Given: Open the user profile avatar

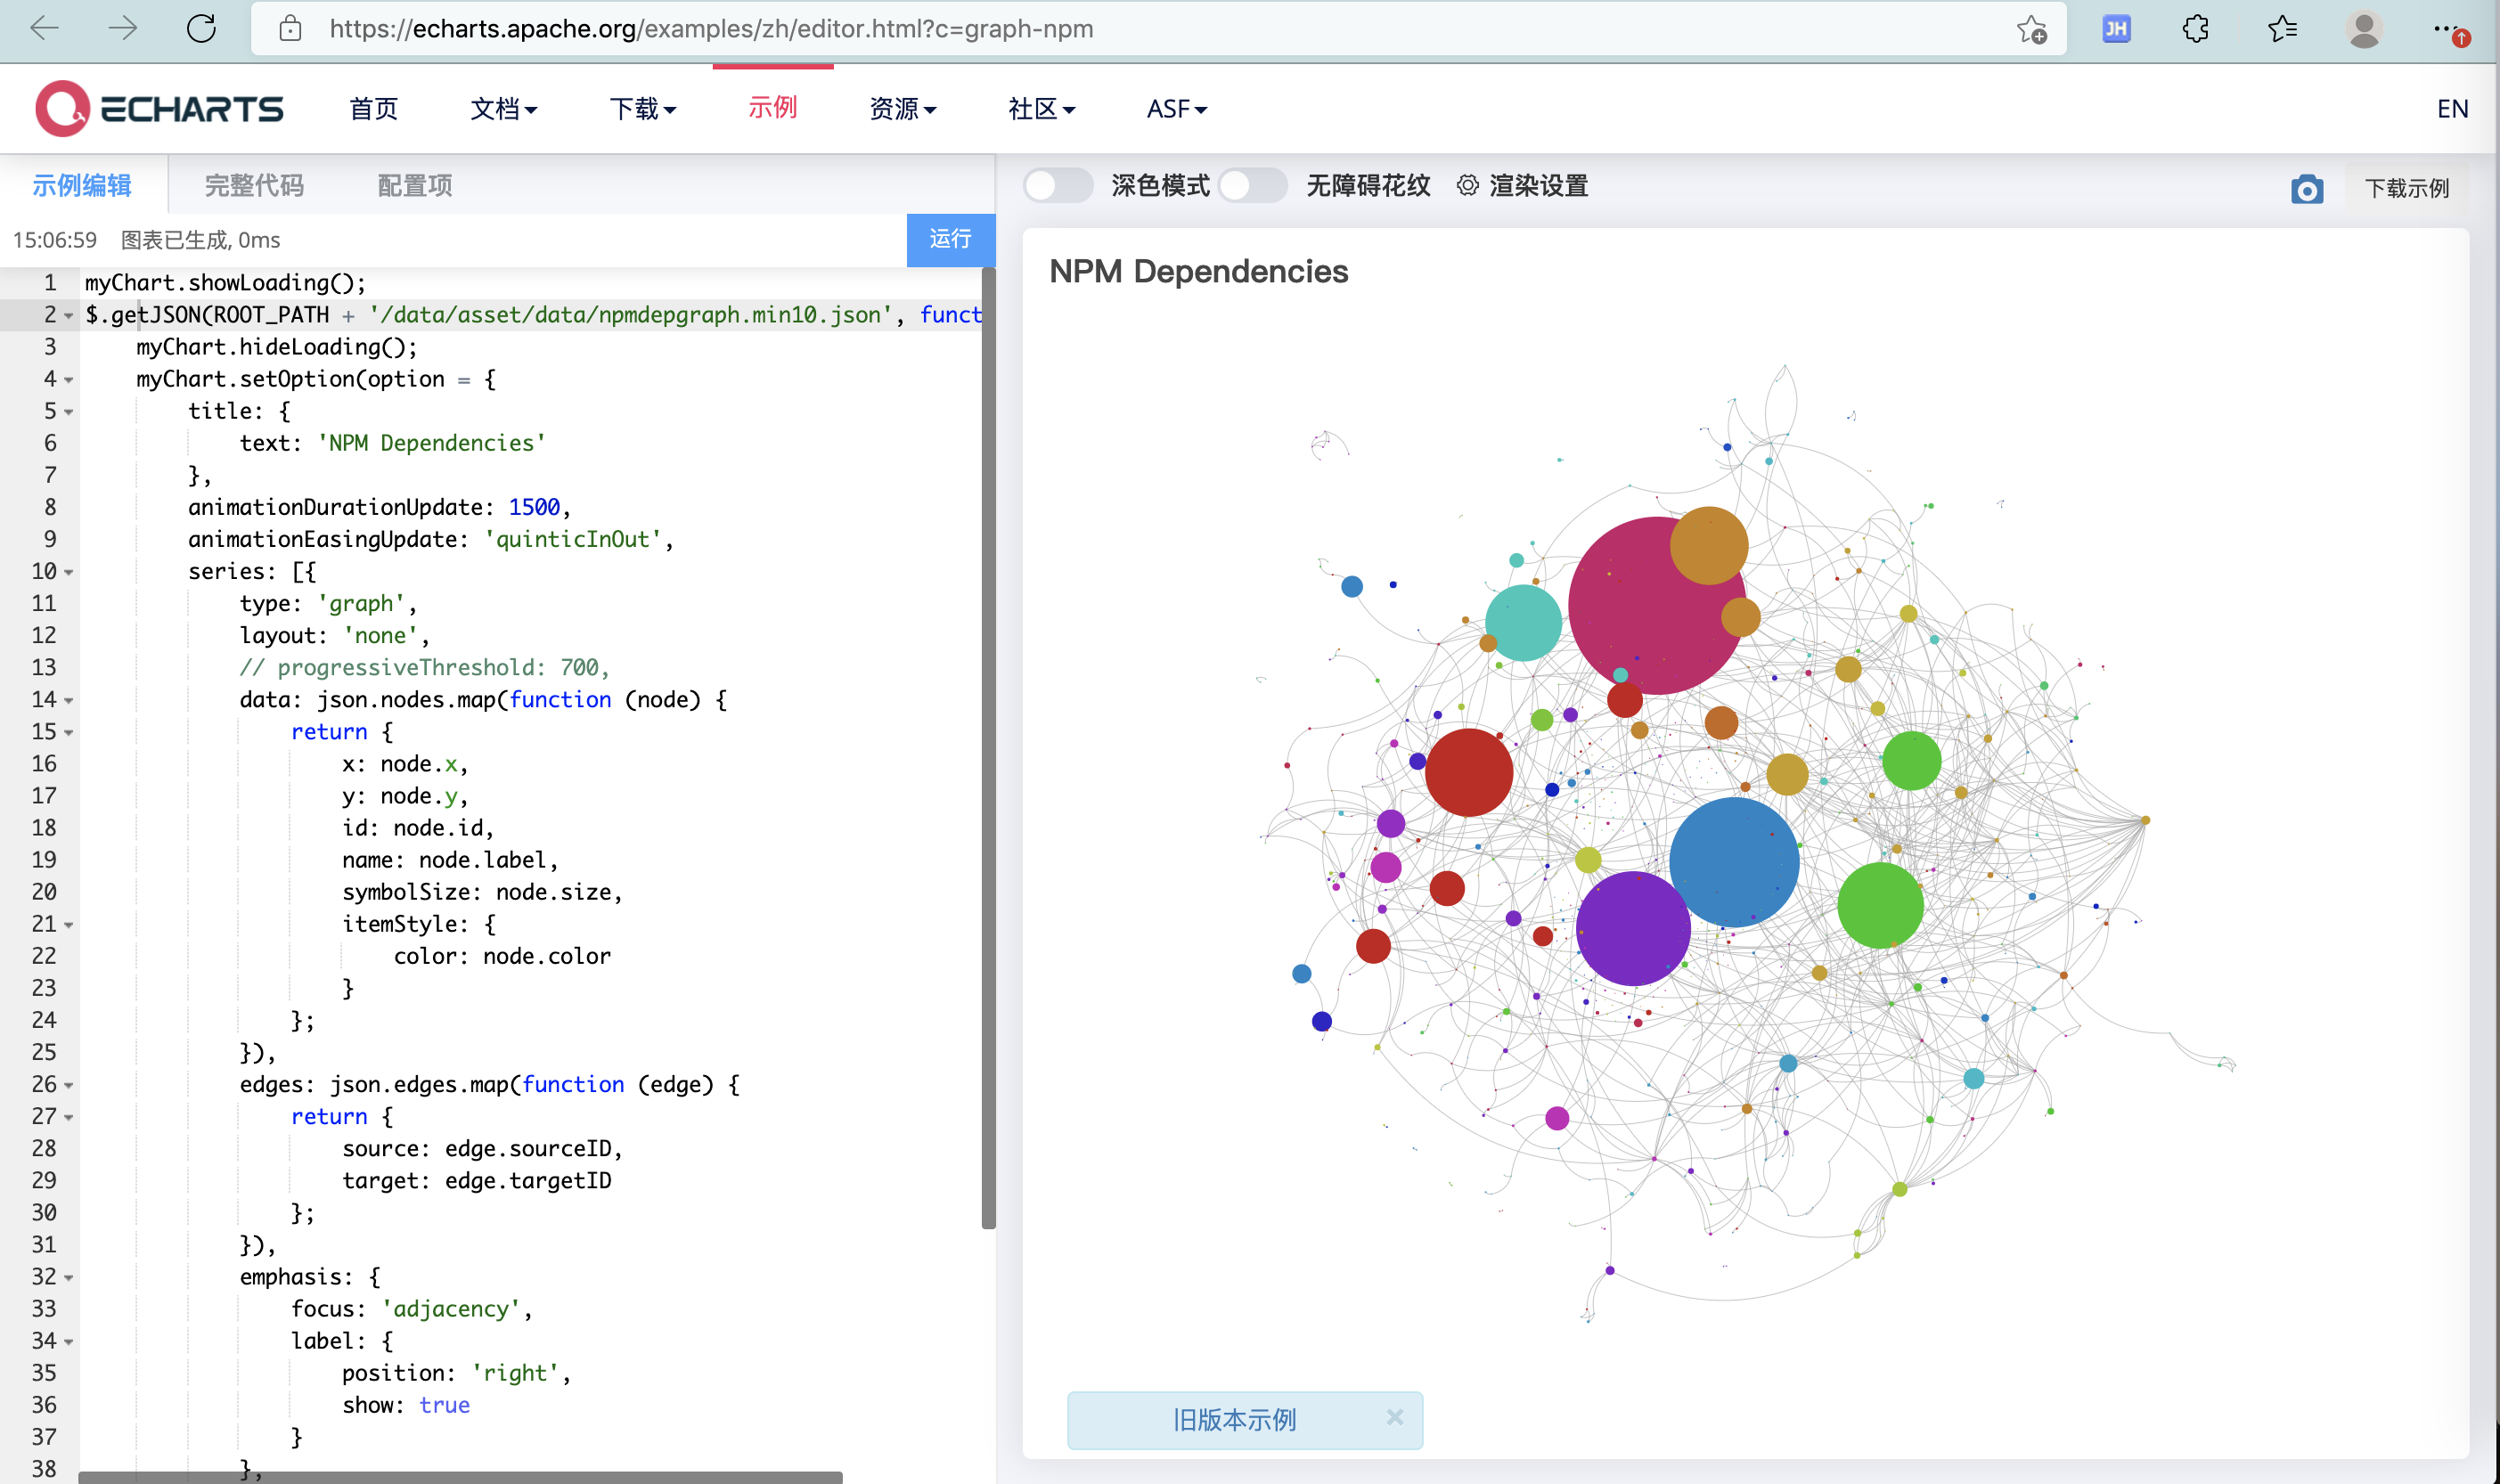Looking at the screenshot, I should click(x=2364, y=29).
